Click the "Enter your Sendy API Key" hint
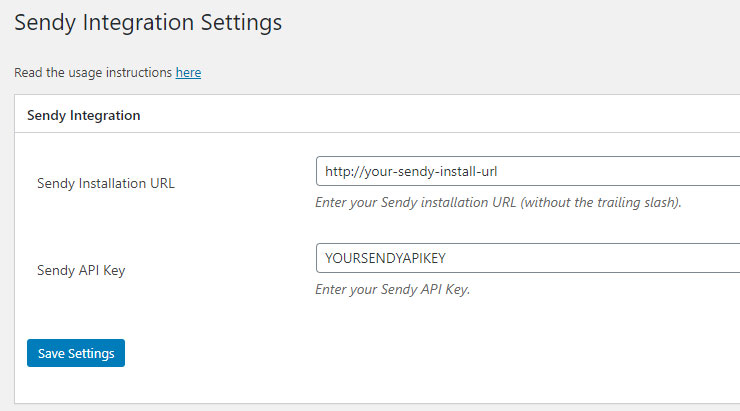Image resolution: width=740 pixels, height=411 pixels. (393, 289)
